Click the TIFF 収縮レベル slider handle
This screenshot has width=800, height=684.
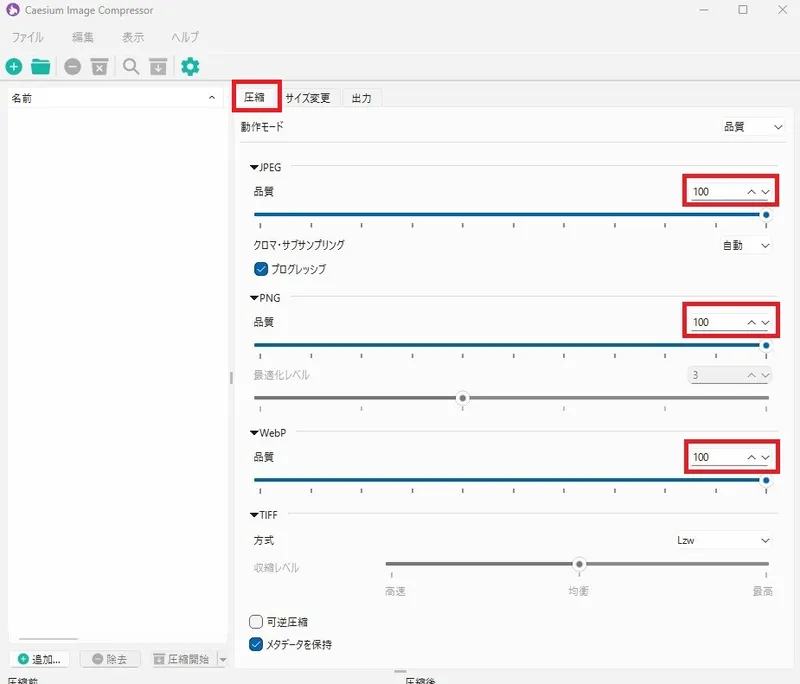click(579, 564)
